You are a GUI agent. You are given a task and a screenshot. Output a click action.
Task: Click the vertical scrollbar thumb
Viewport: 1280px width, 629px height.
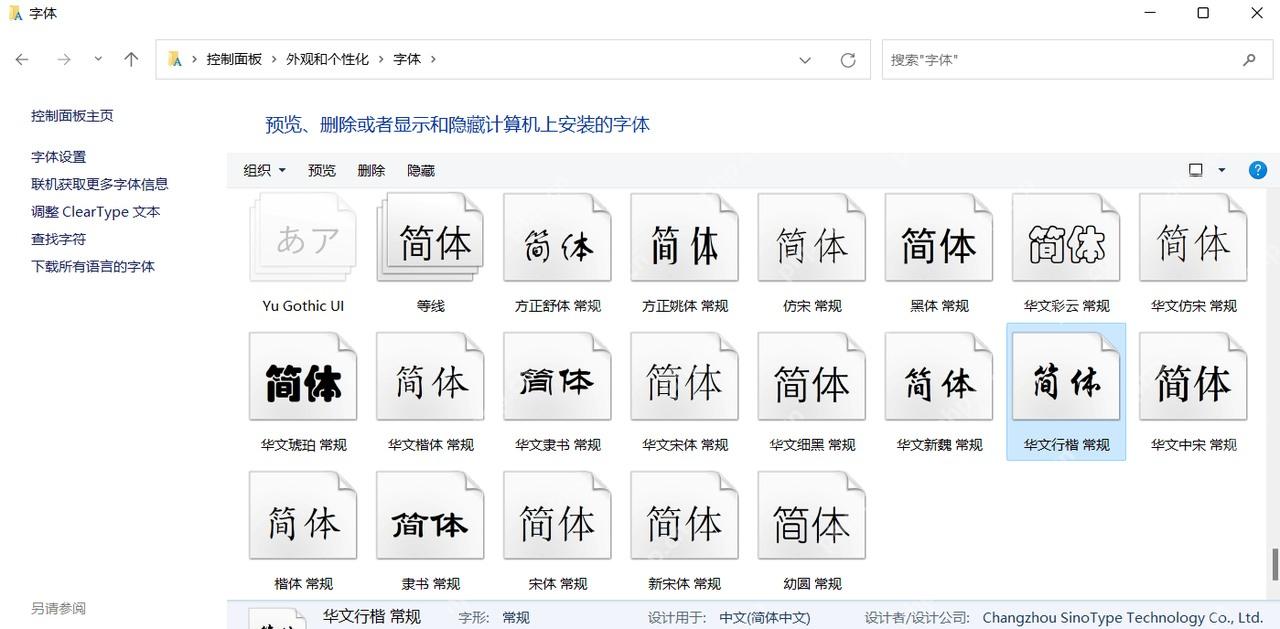click(1275, 564)
